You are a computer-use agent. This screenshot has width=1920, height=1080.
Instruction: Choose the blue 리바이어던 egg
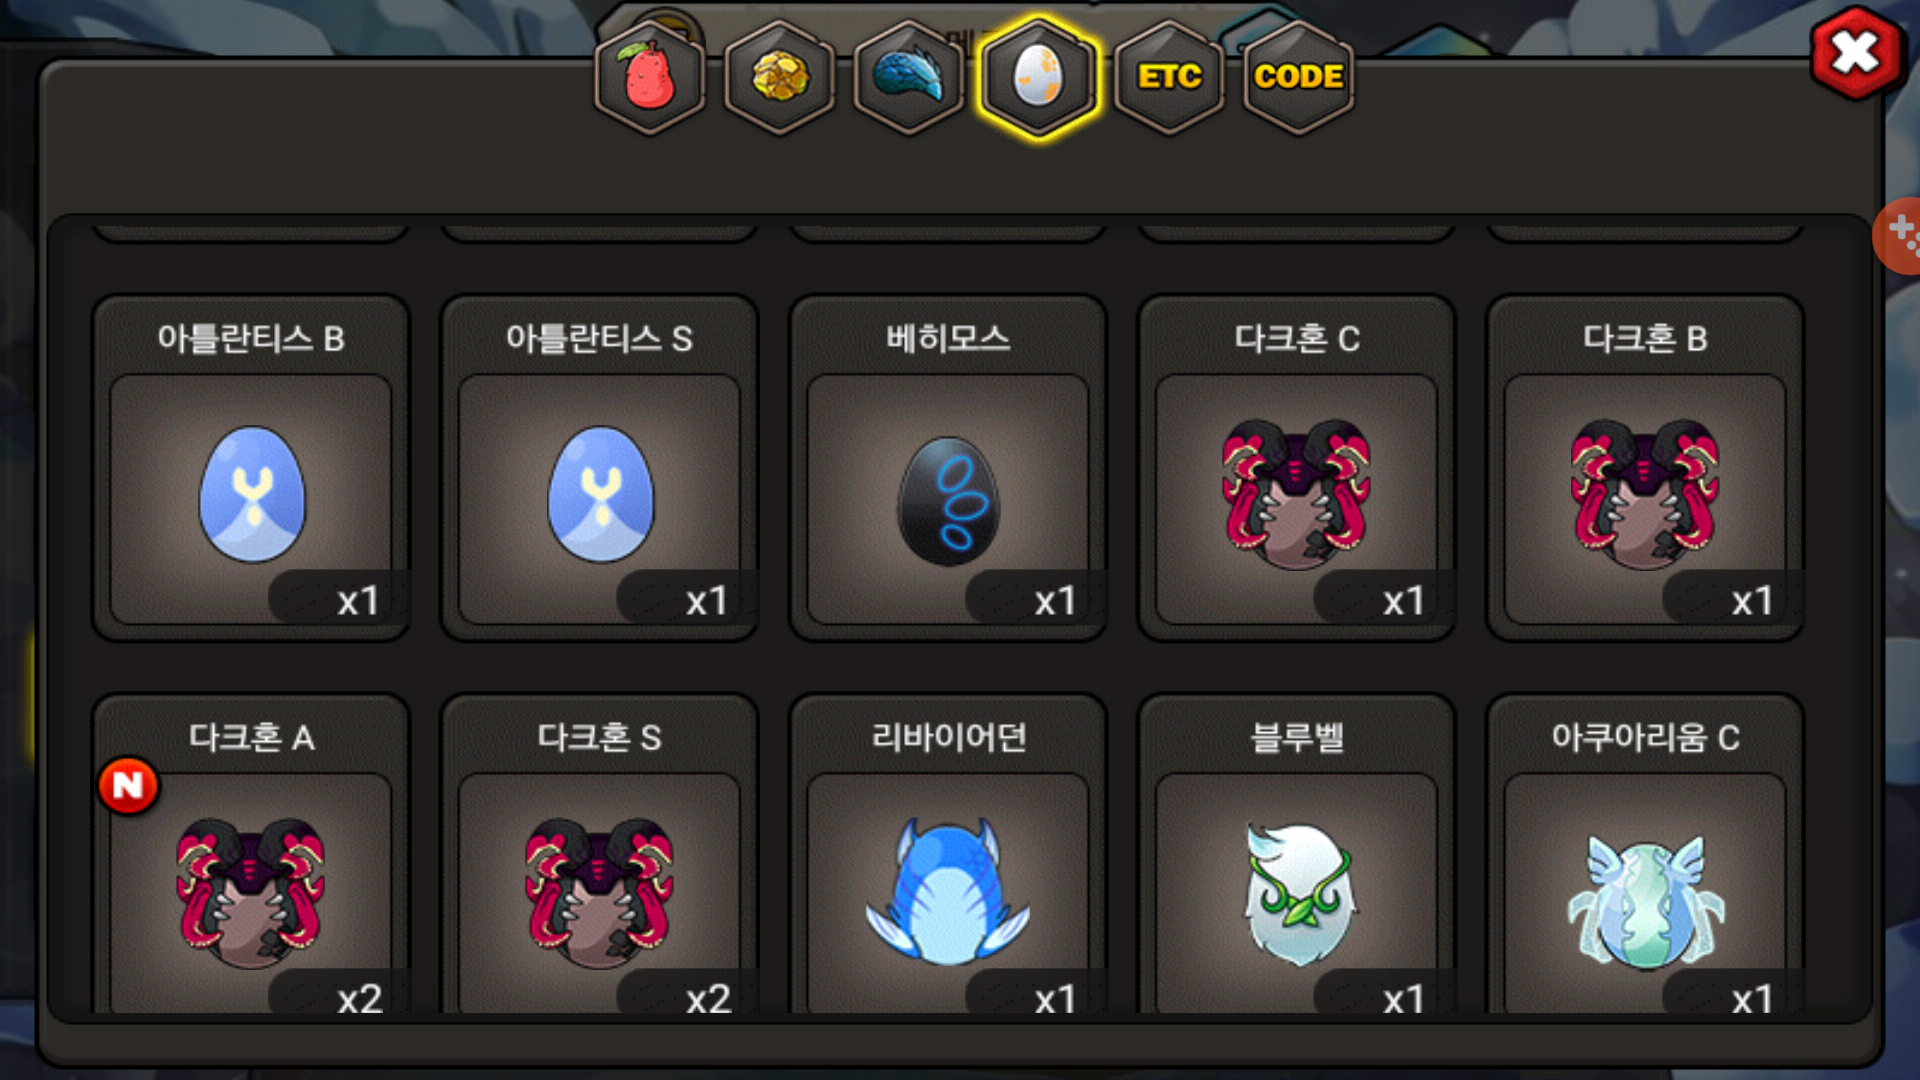pyautogui.click(x=948, y=856)
